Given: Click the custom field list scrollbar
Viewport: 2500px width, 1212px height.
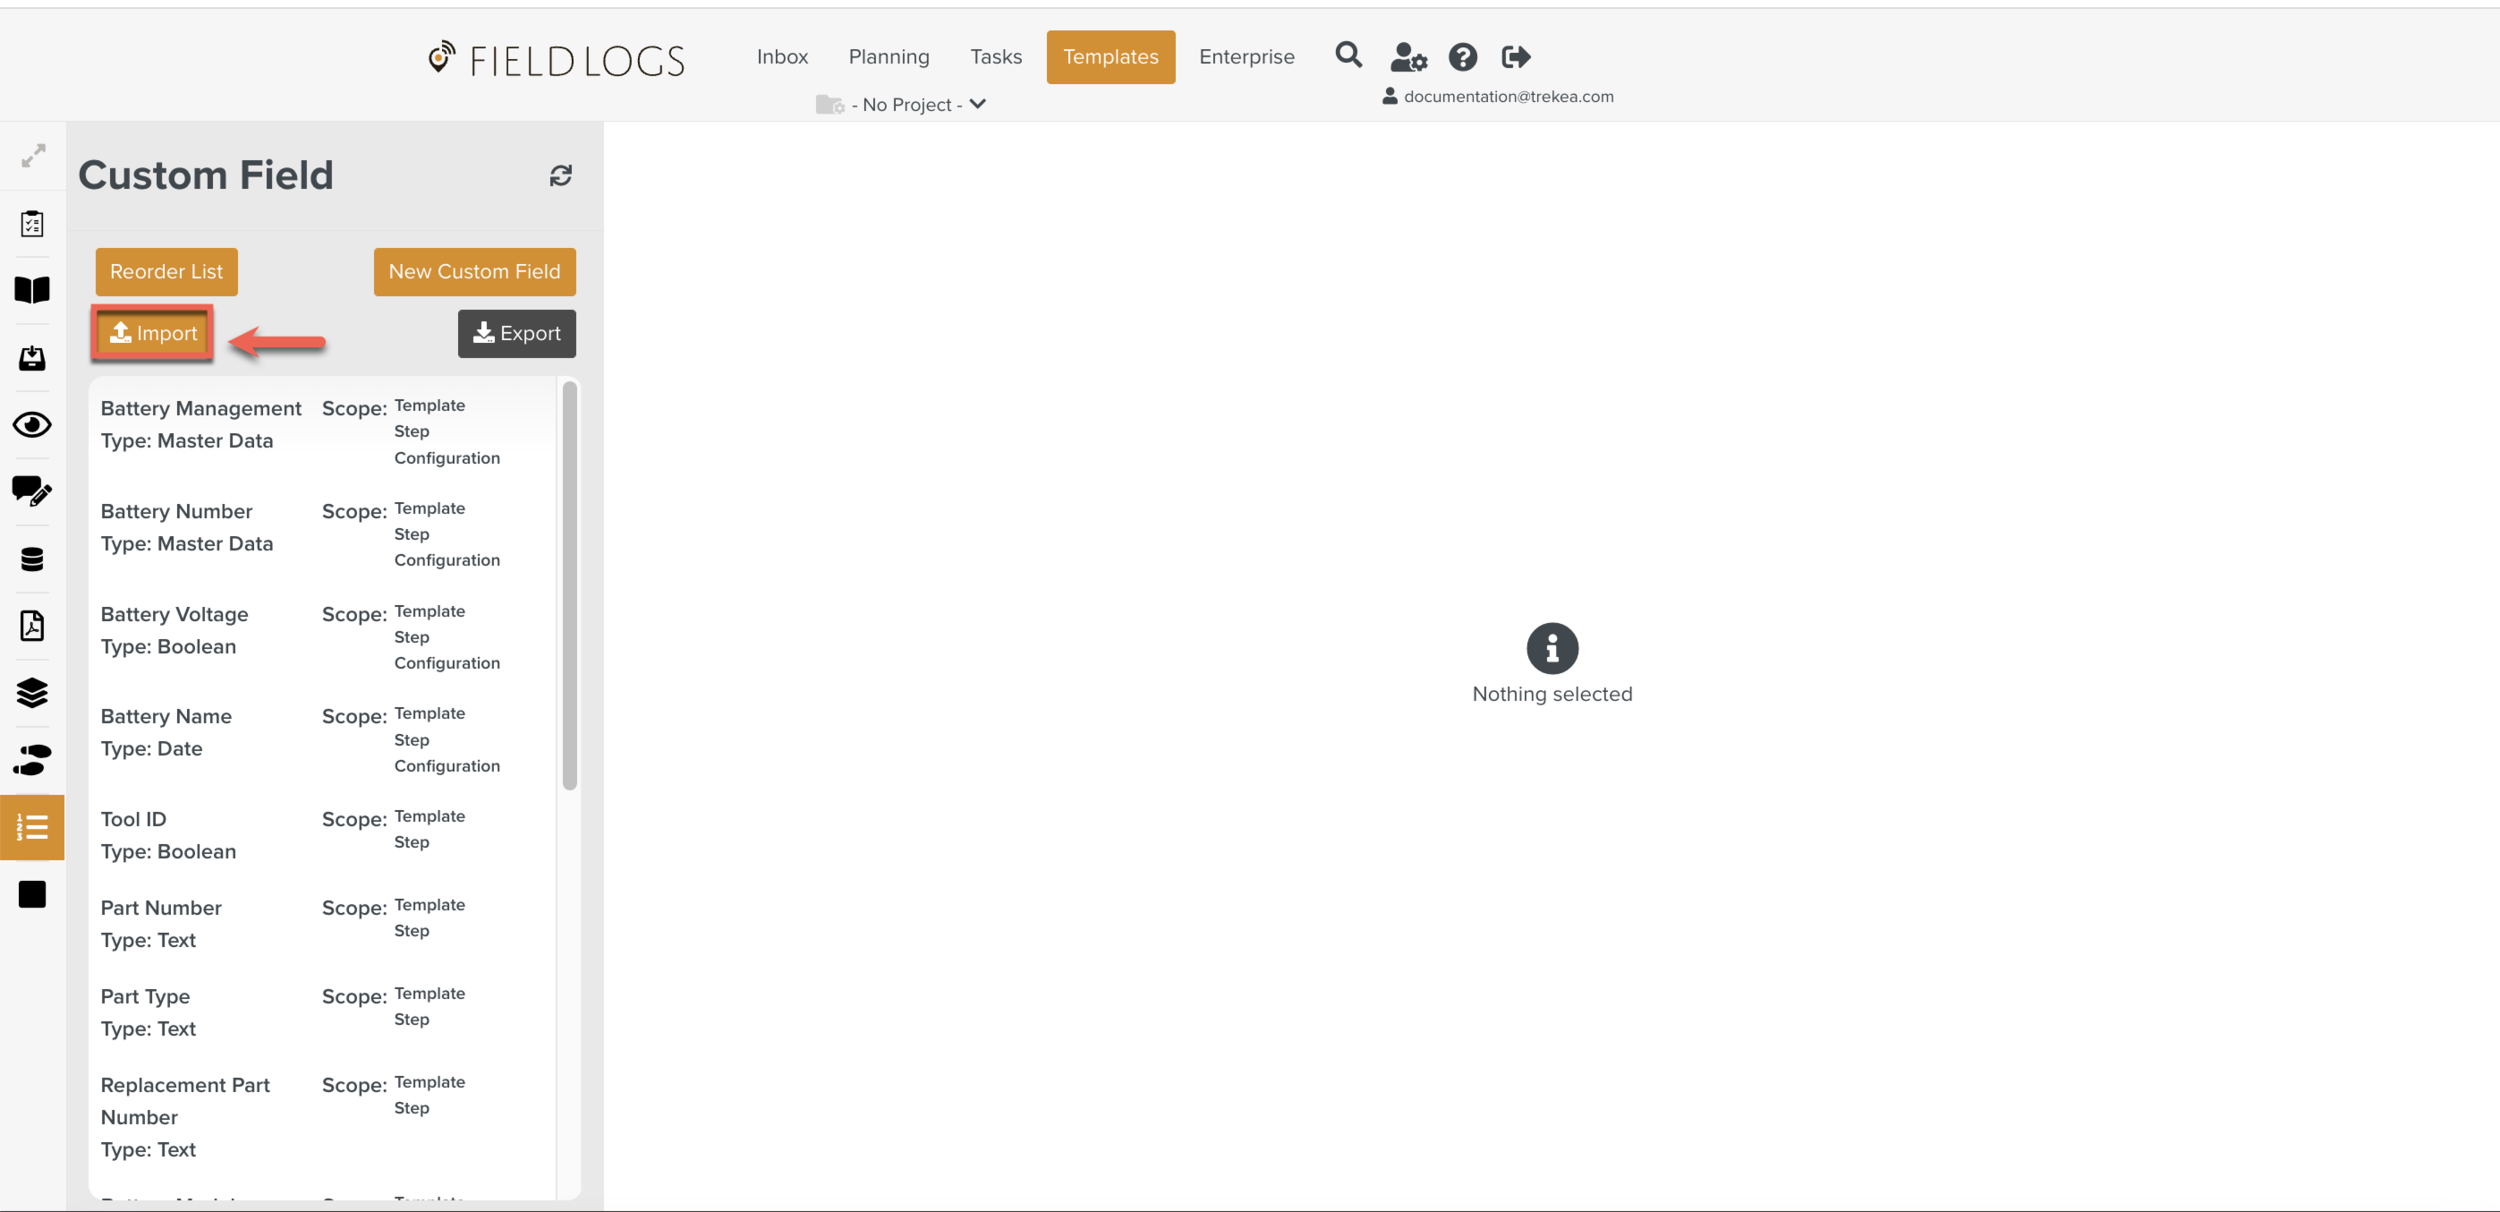Looking at the screenshot, I should point(569,585).
